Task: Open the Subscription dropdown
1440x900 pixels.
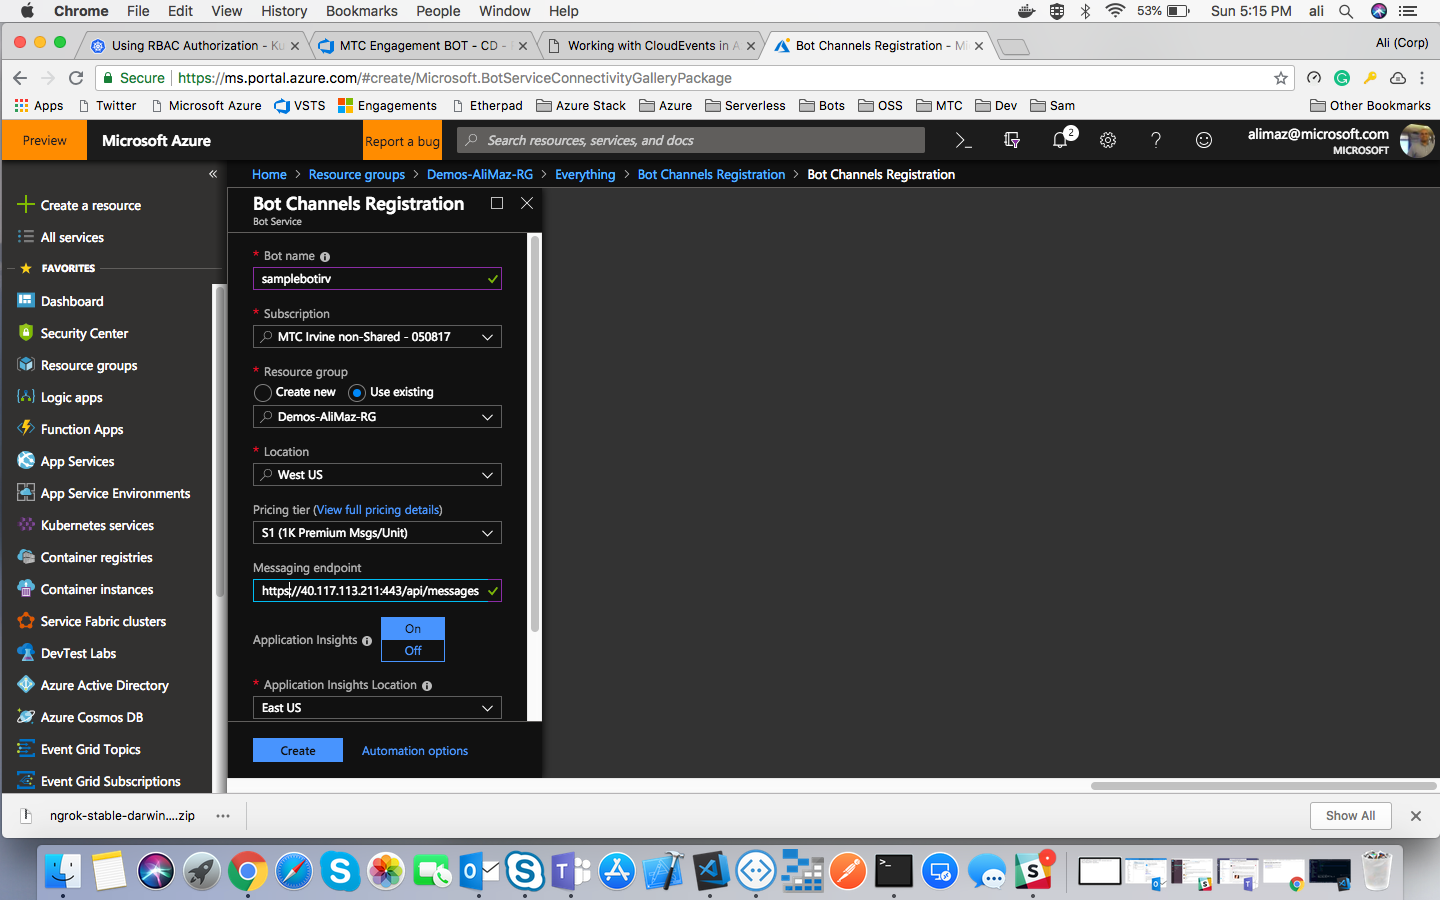Action: coord(377,337)
